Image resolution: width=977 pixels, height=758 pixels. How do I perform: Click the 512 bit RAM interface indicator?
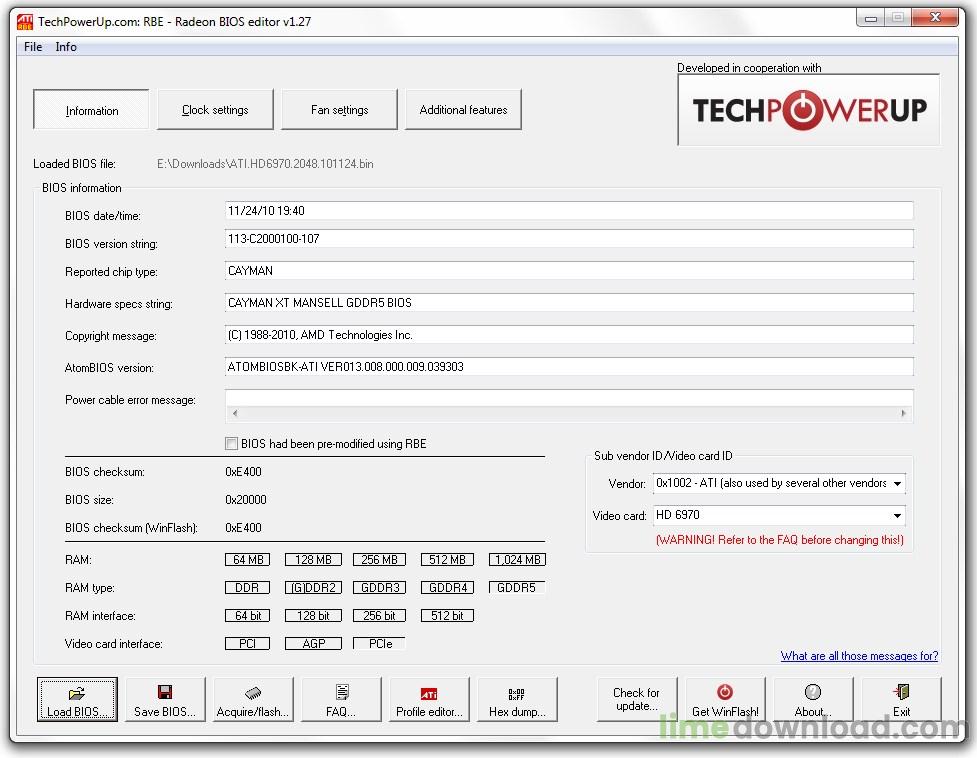[x=447, y=615]
